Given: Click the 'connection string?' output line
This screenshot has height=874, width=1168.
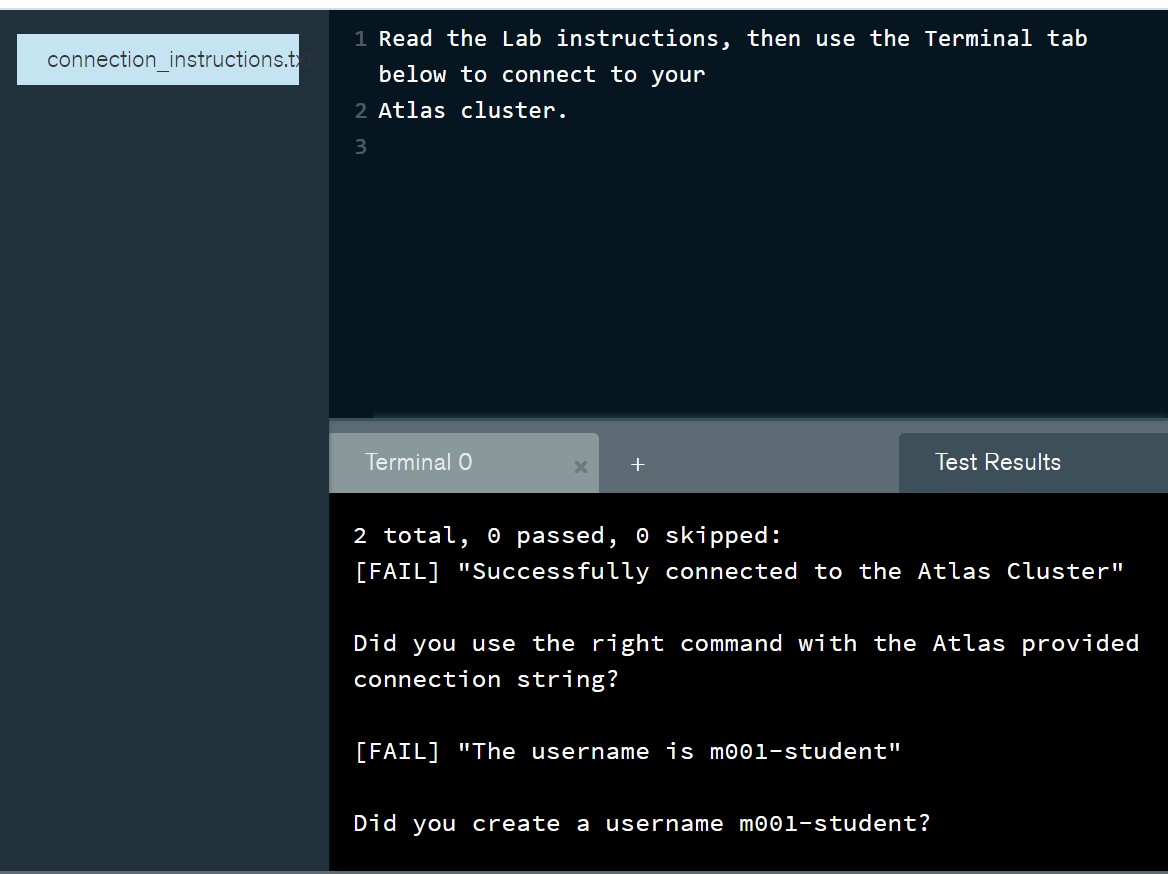Looking at the screenshot, I should click(x=486, y=680).
